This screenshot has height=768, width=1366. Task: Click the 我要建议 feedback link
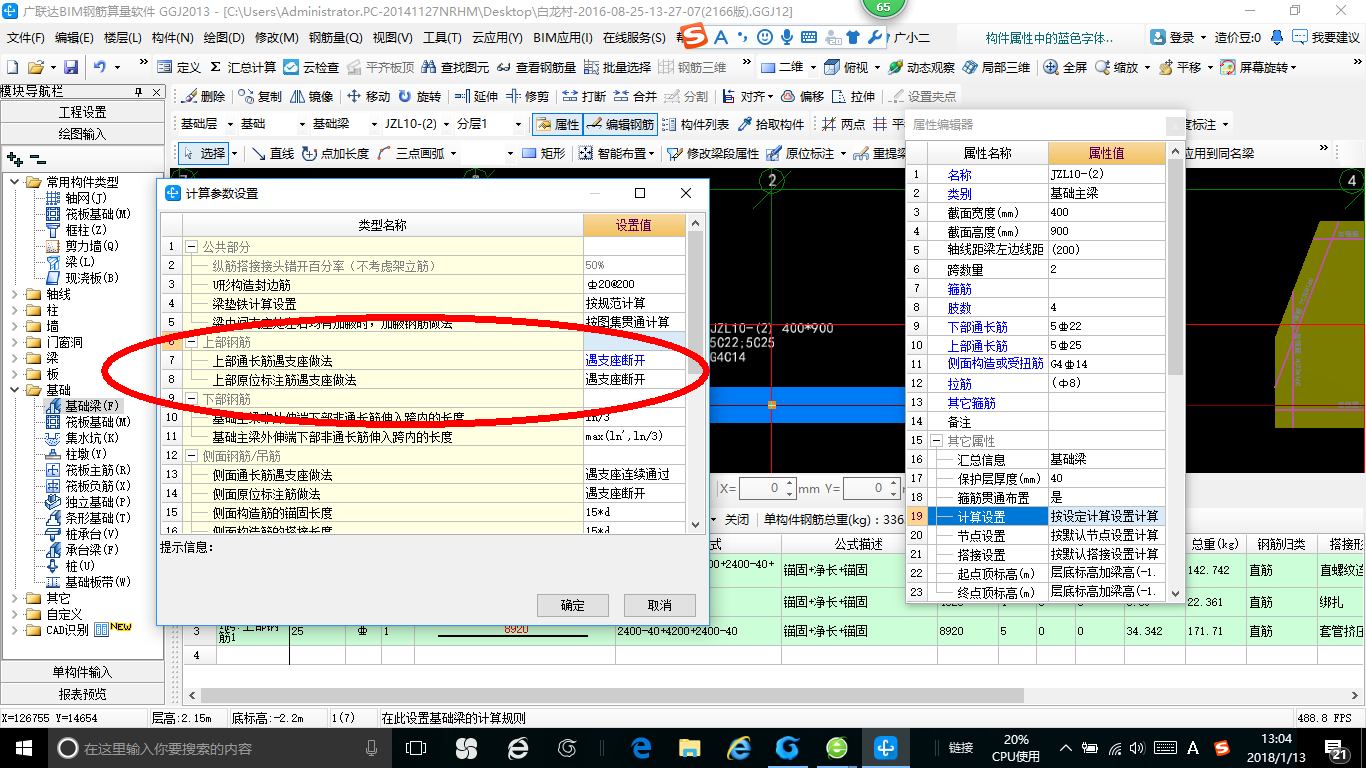[1326, 38]
